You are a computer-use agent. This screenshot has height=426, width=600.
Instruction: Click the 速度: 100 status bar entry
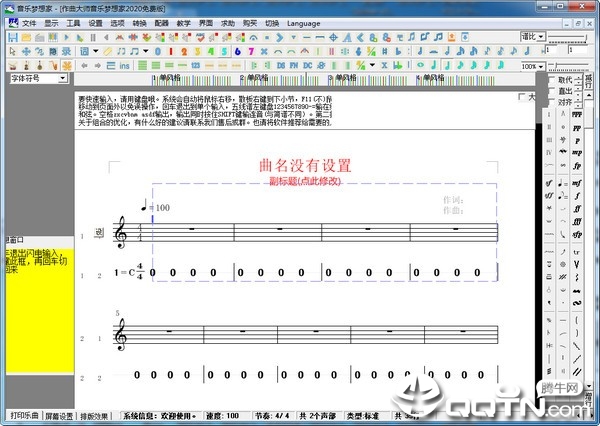[223, 416]
